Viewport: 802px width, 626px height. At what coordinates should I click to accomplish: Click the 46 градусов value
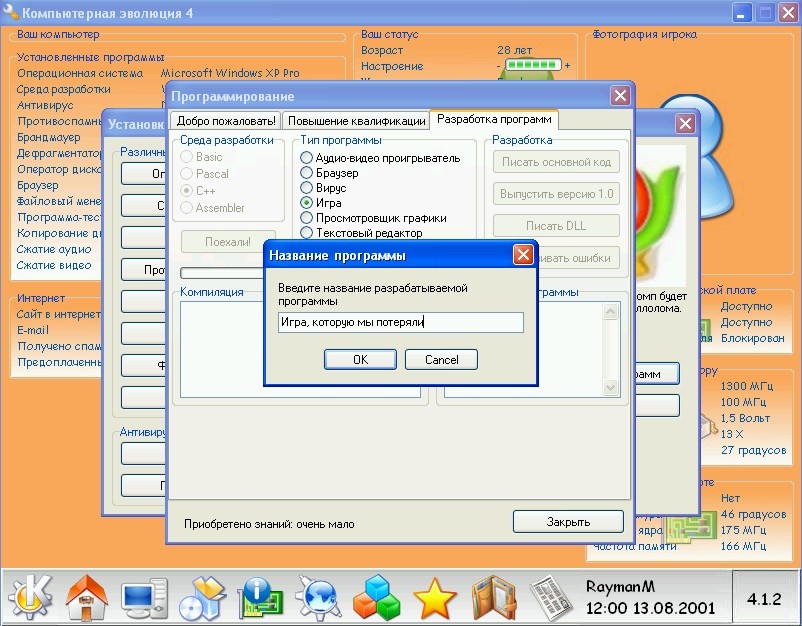click(753, 514)
